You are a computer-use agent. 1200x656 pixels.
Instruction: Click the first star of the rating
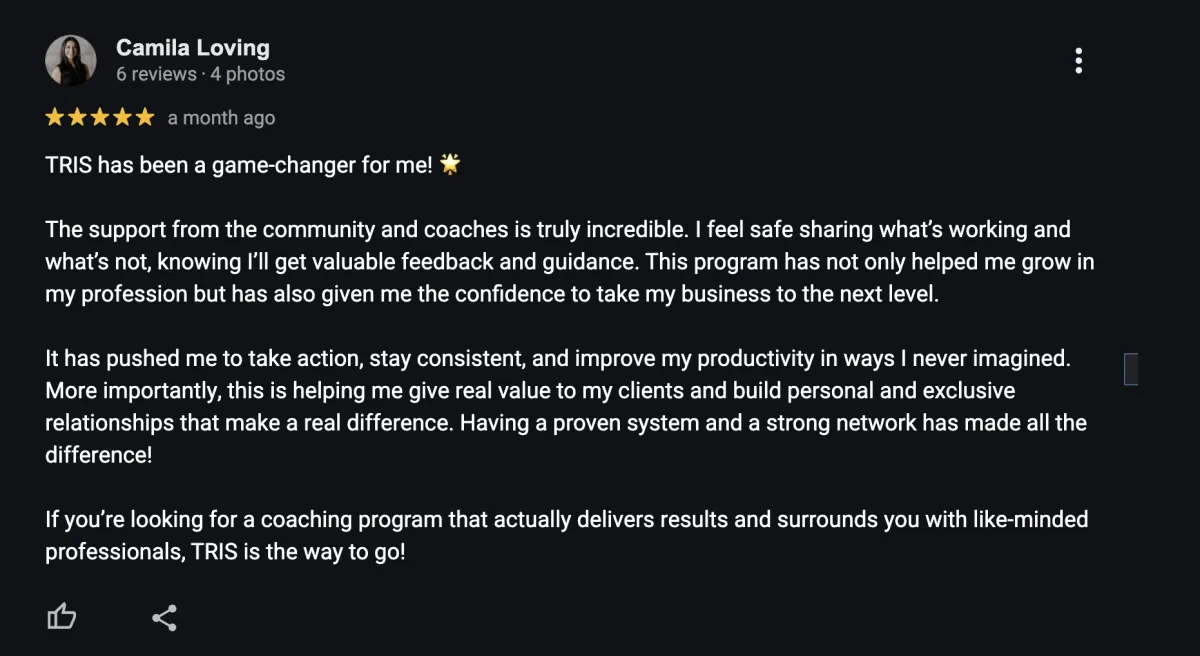tap(55, 117)
